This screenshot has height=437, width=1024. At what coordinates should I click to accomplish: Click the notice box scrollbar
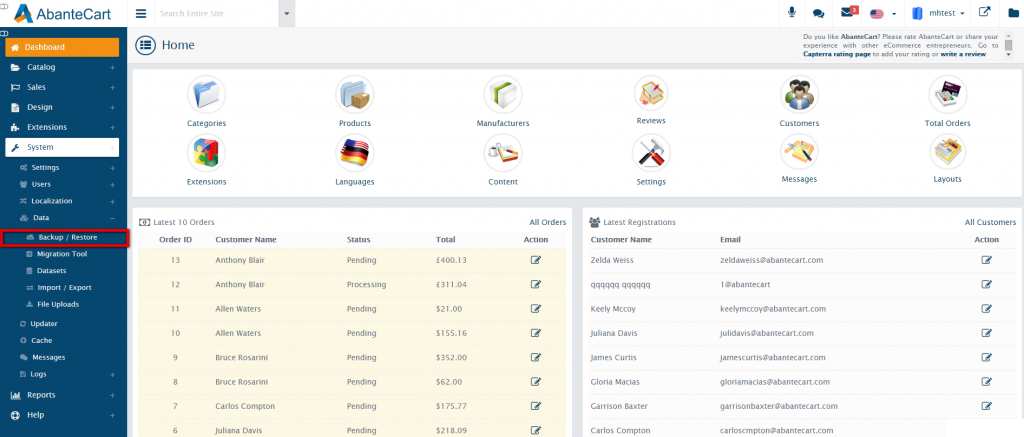pos(1009,45)
